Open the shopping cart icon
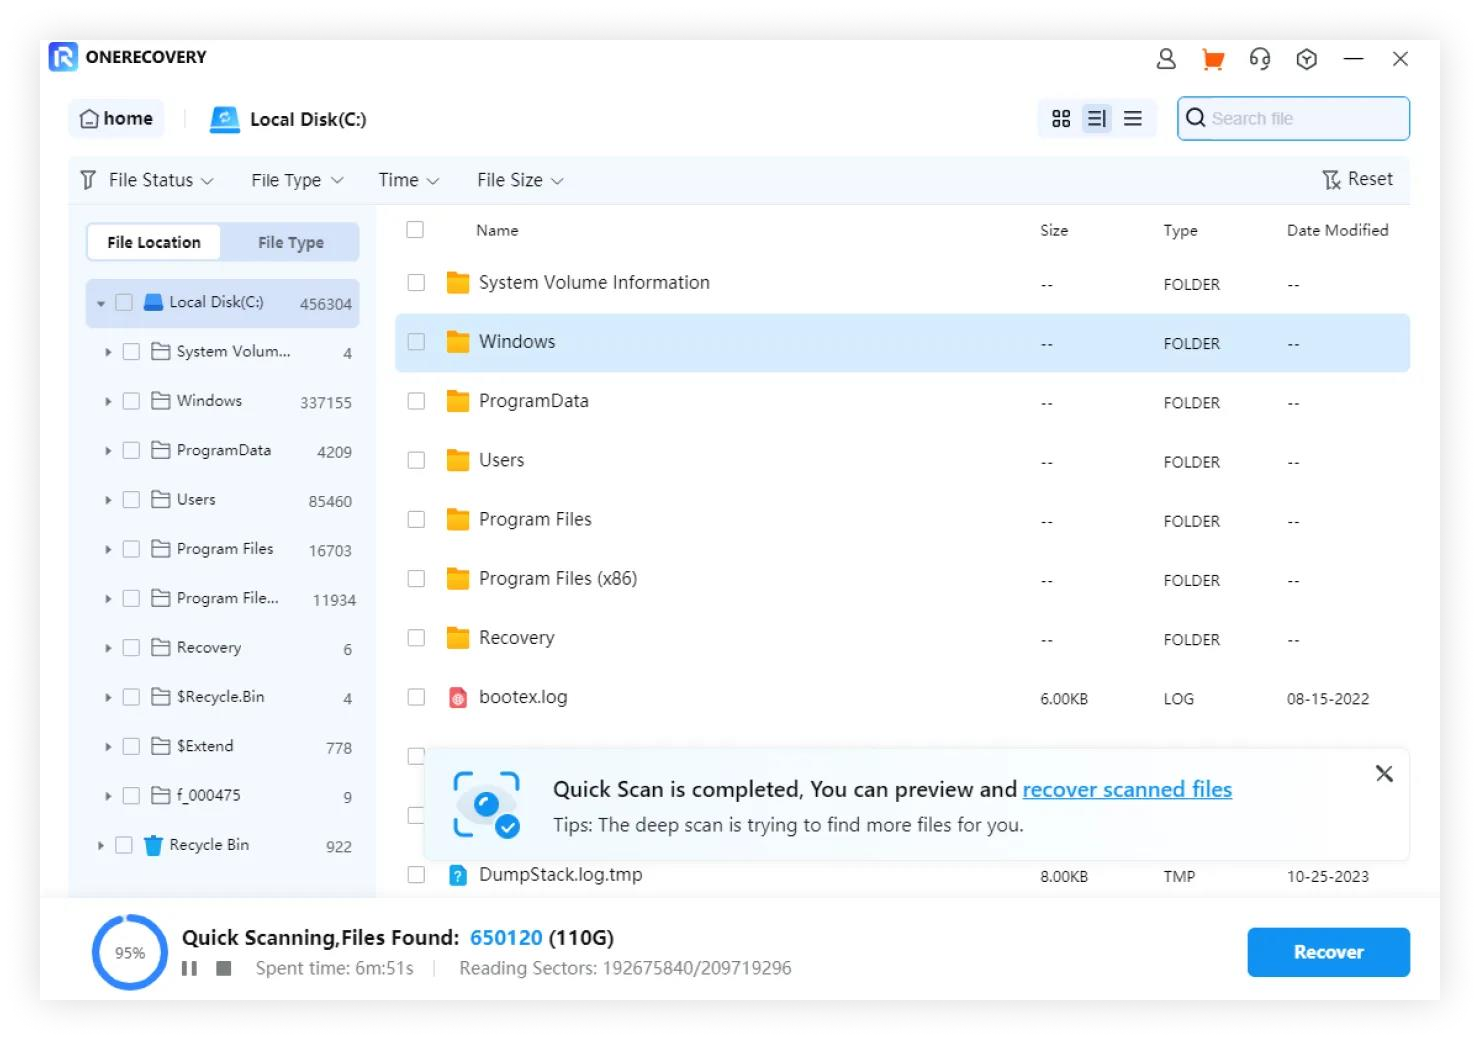Viewport: 1480px width, 1040px height. (1213, 59)
